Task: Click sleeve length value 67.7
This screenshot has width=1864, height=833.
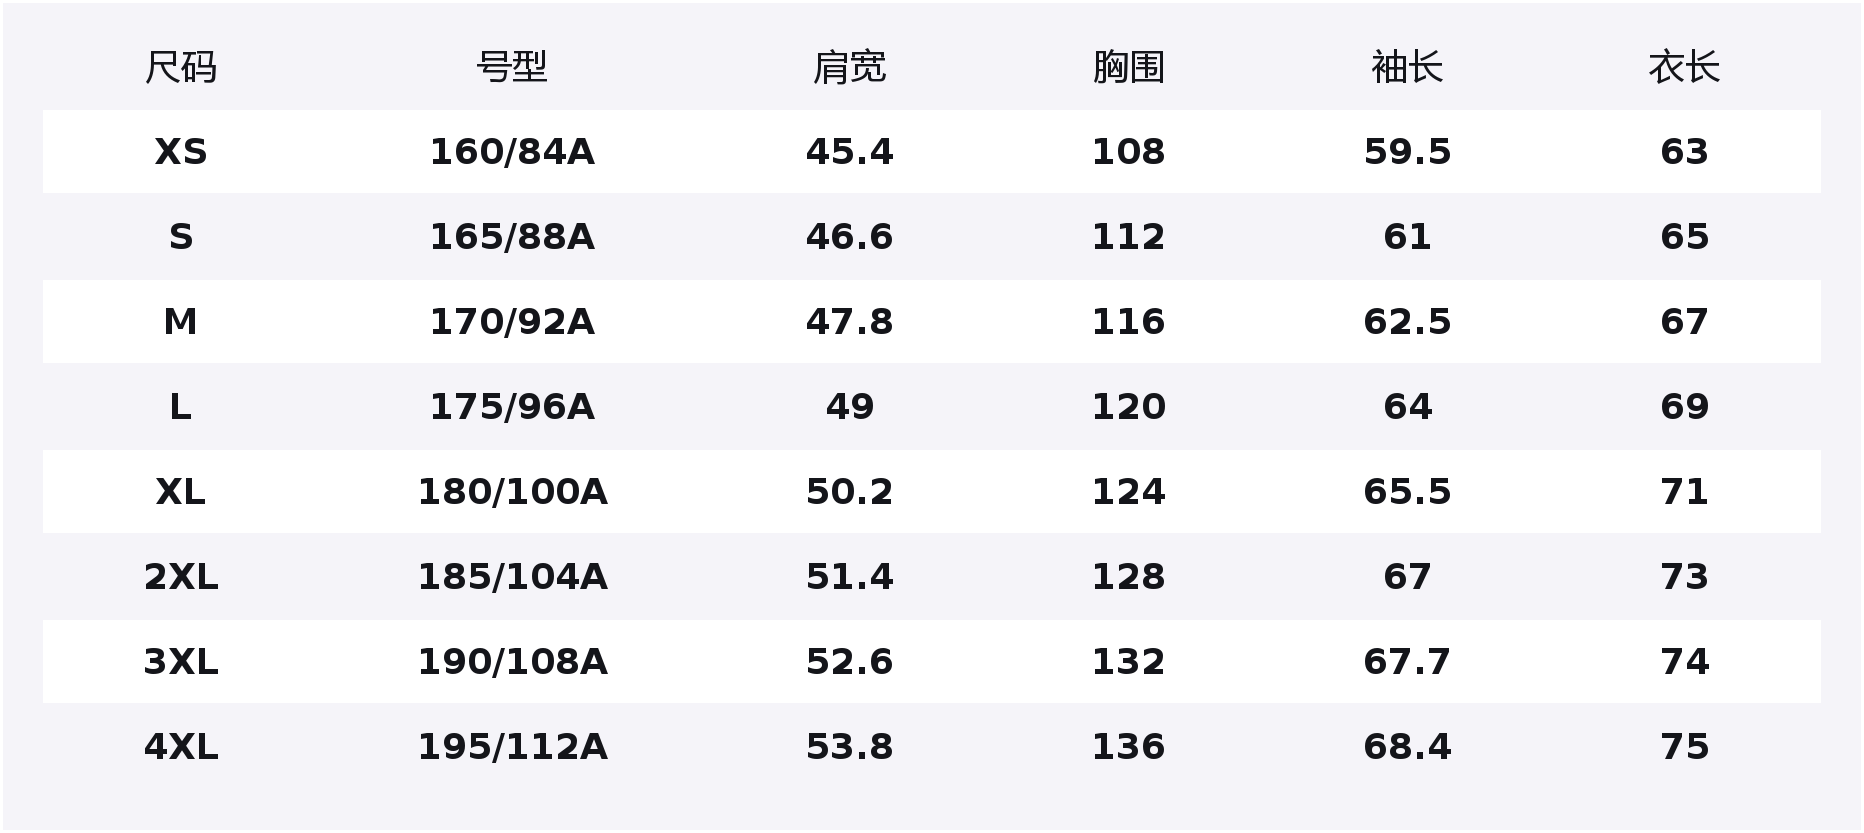Action: pos(1406,662)
